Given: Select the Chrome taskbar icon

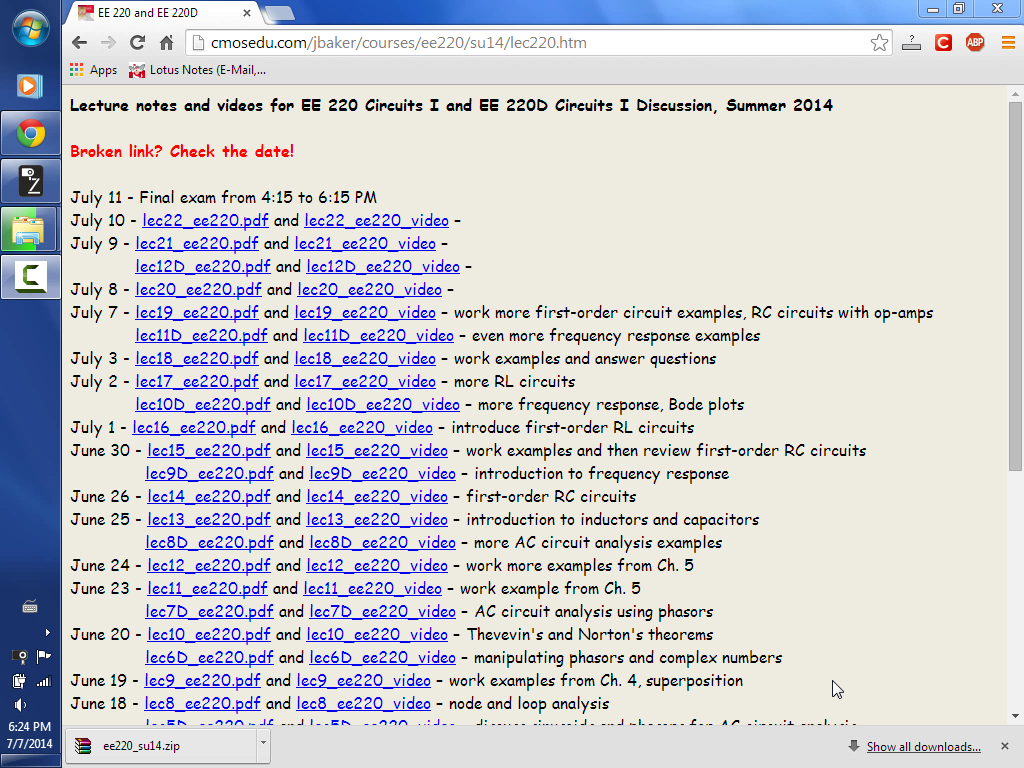Looking at the screenshot, I should pos(31,134).
